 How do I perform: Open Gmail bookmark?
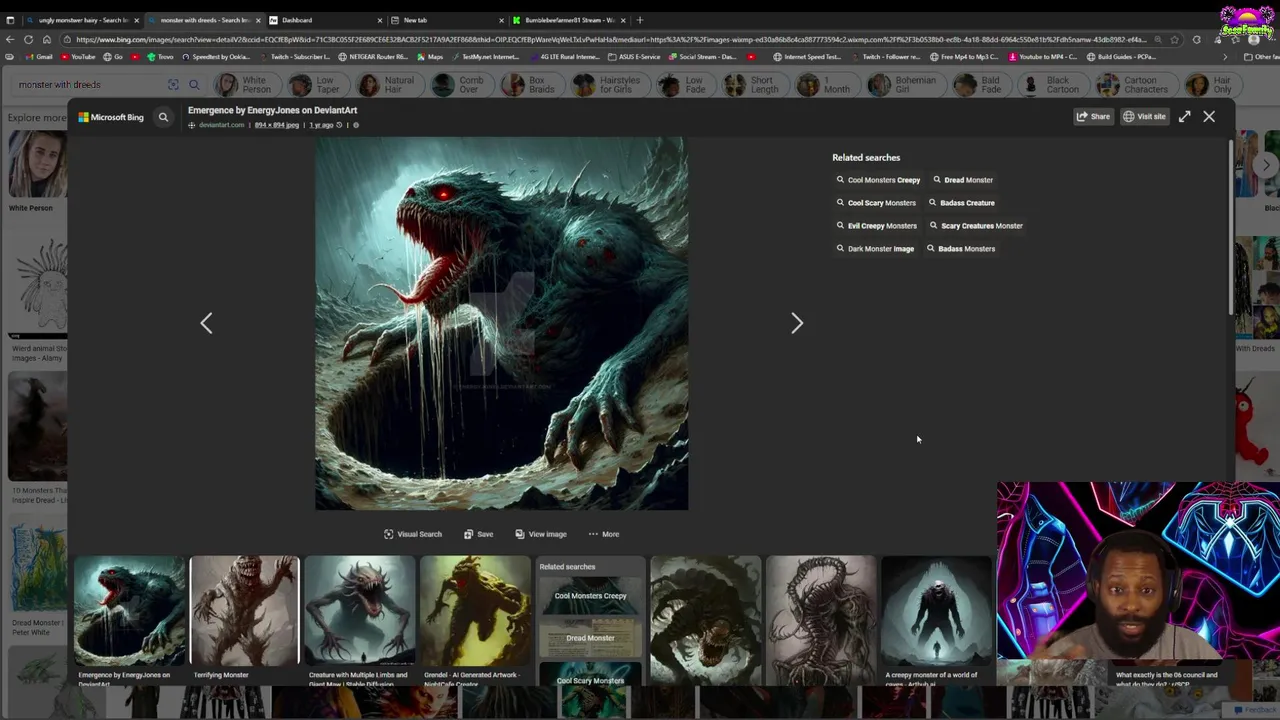(38, 57)
